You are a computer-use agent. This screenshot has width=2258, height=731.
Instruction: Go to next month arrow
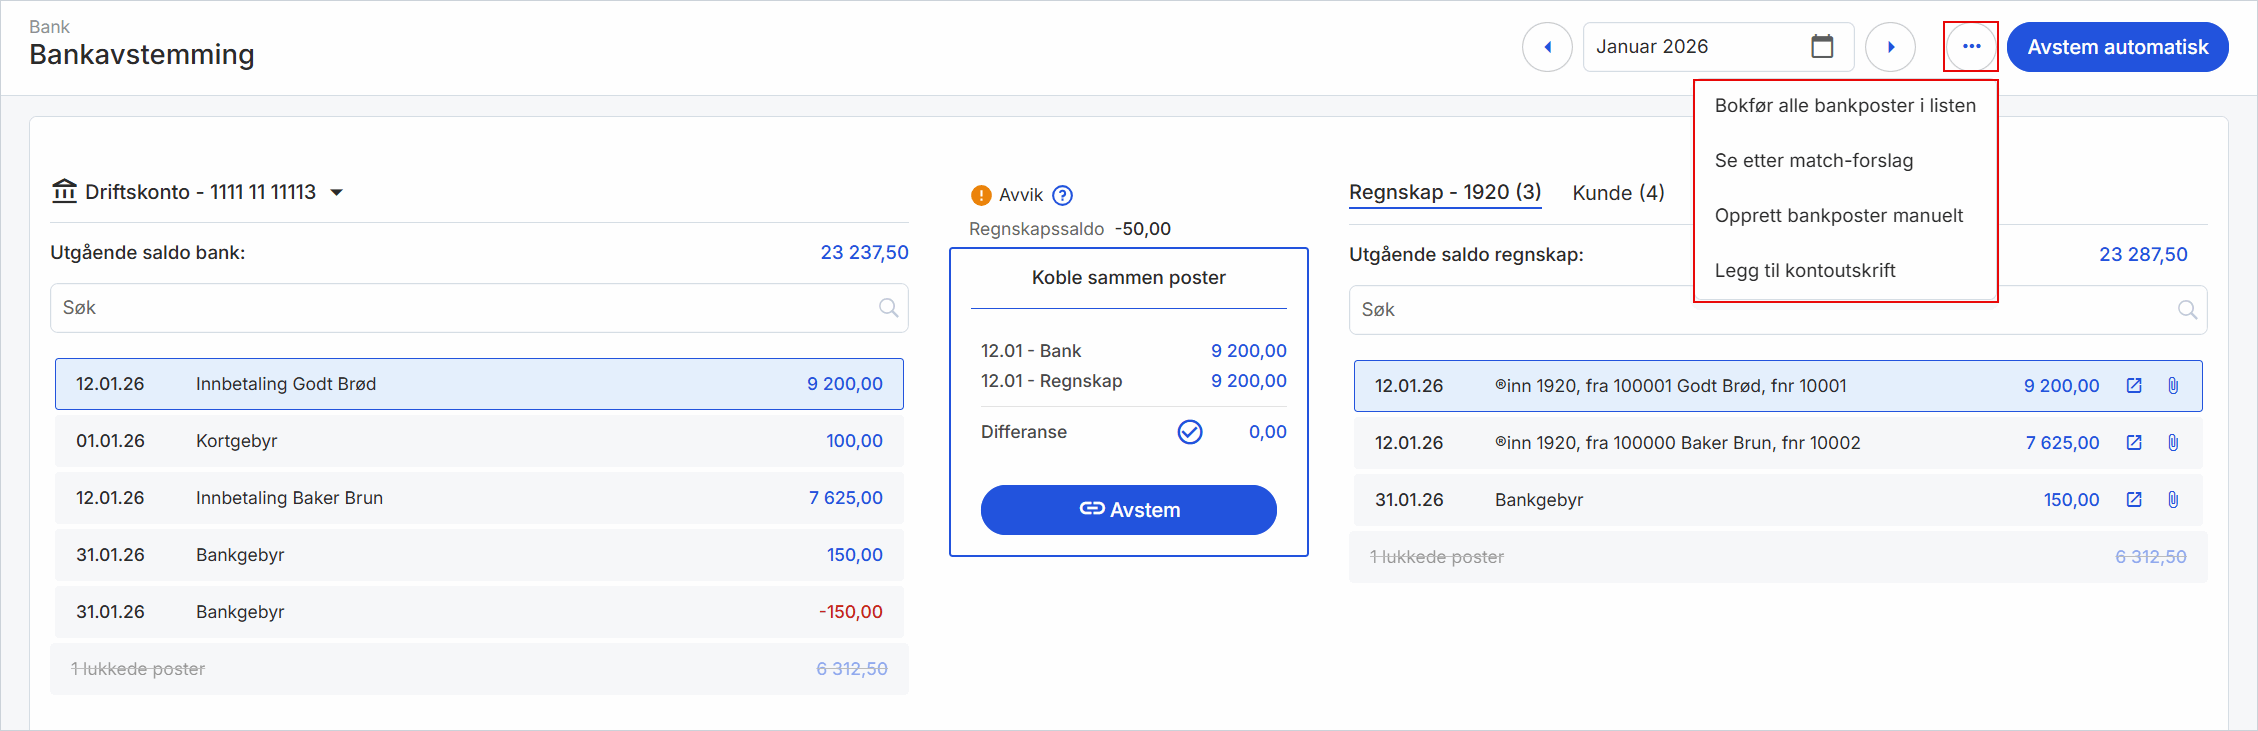1890,47
